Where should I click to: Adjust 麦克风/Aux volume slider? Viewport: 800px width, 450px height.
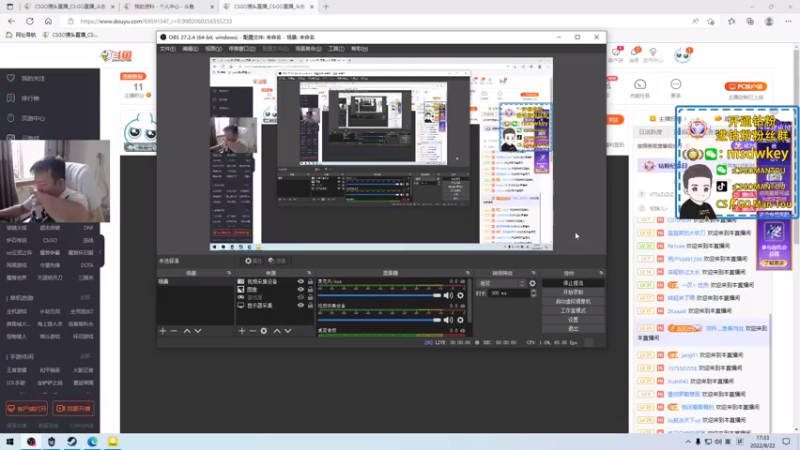point(379,295)
